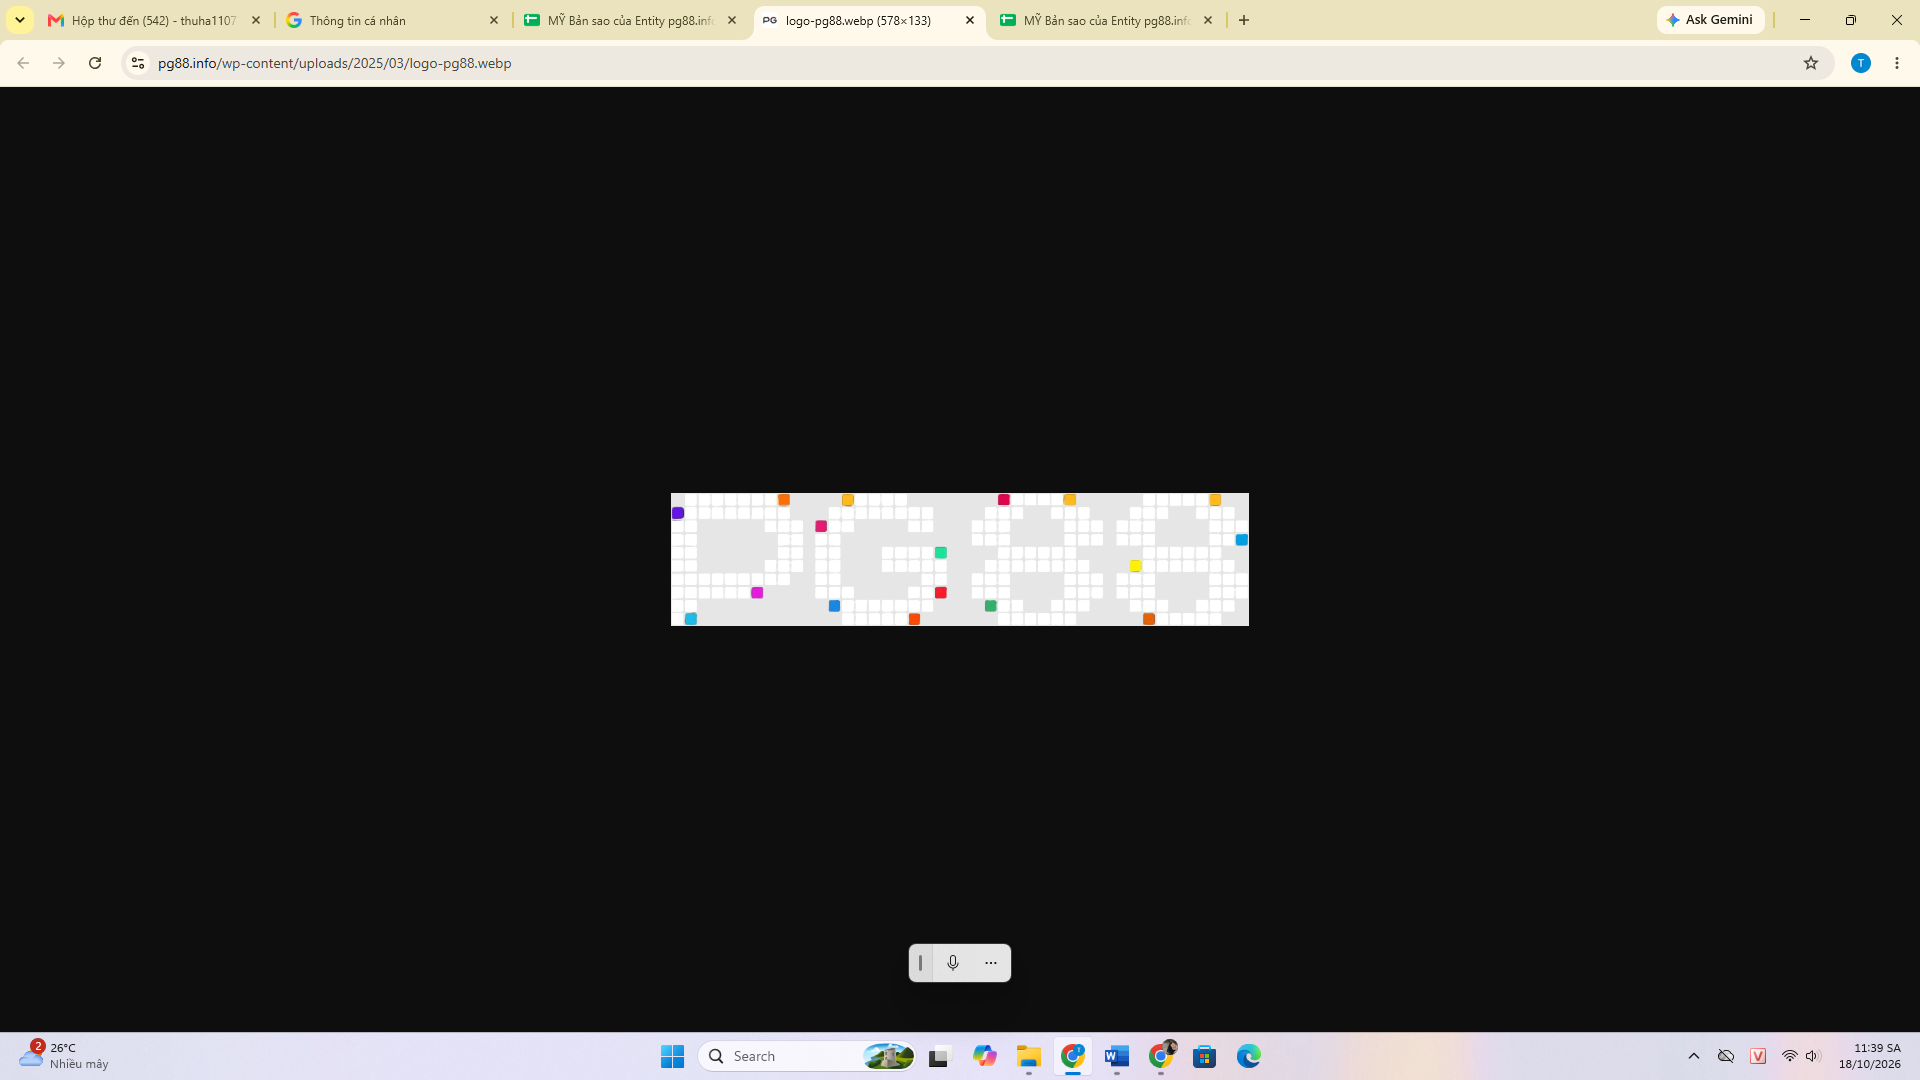
Task: Reload the page with the refresh icon
Action: 95,63
